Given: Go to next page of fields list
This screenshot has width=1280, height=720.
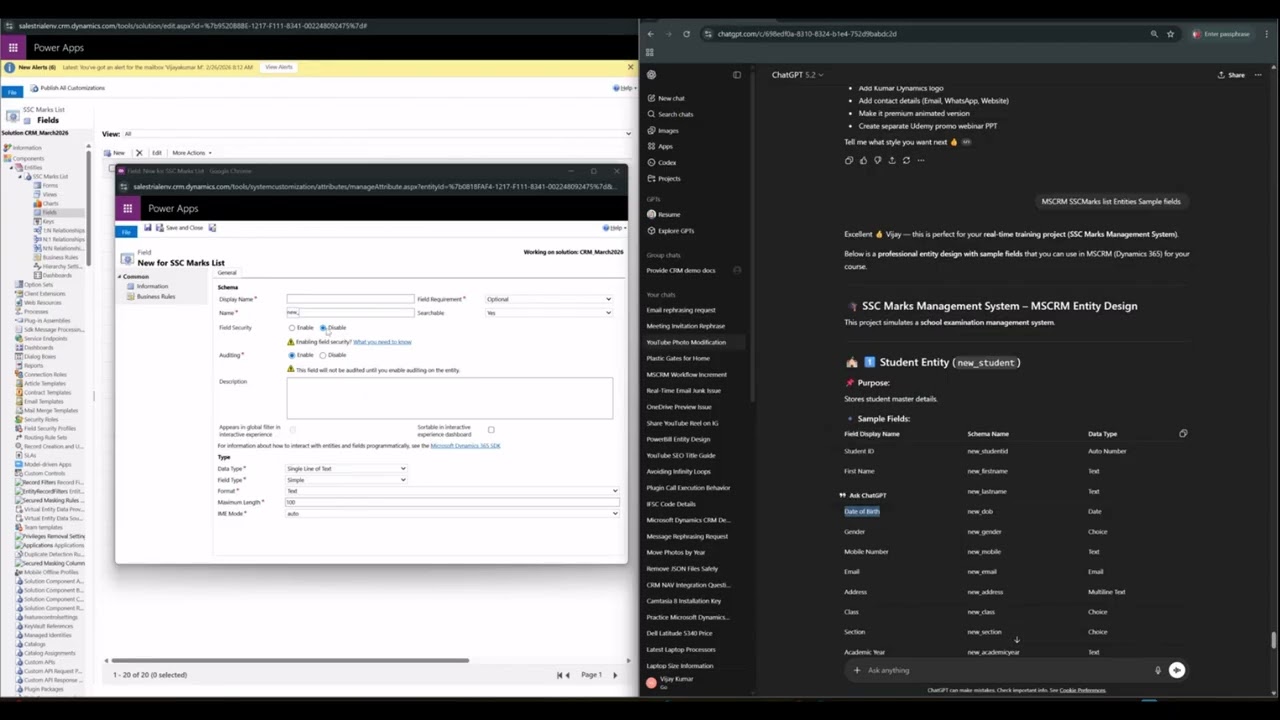Looking at the screenshot, I should tap(615, 675).
